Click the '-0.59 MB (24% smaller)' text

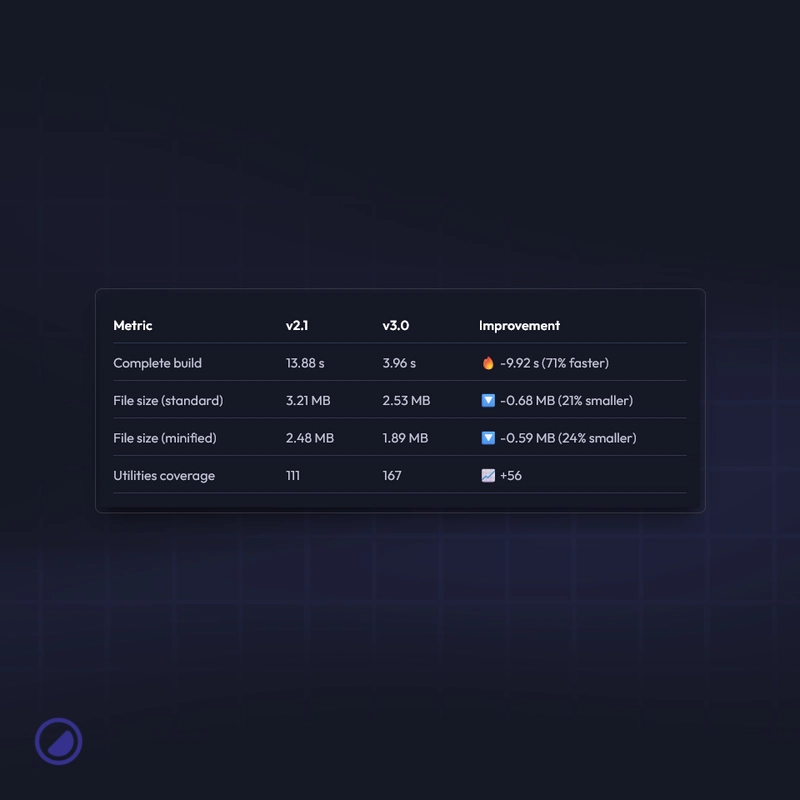click(568, 438)
